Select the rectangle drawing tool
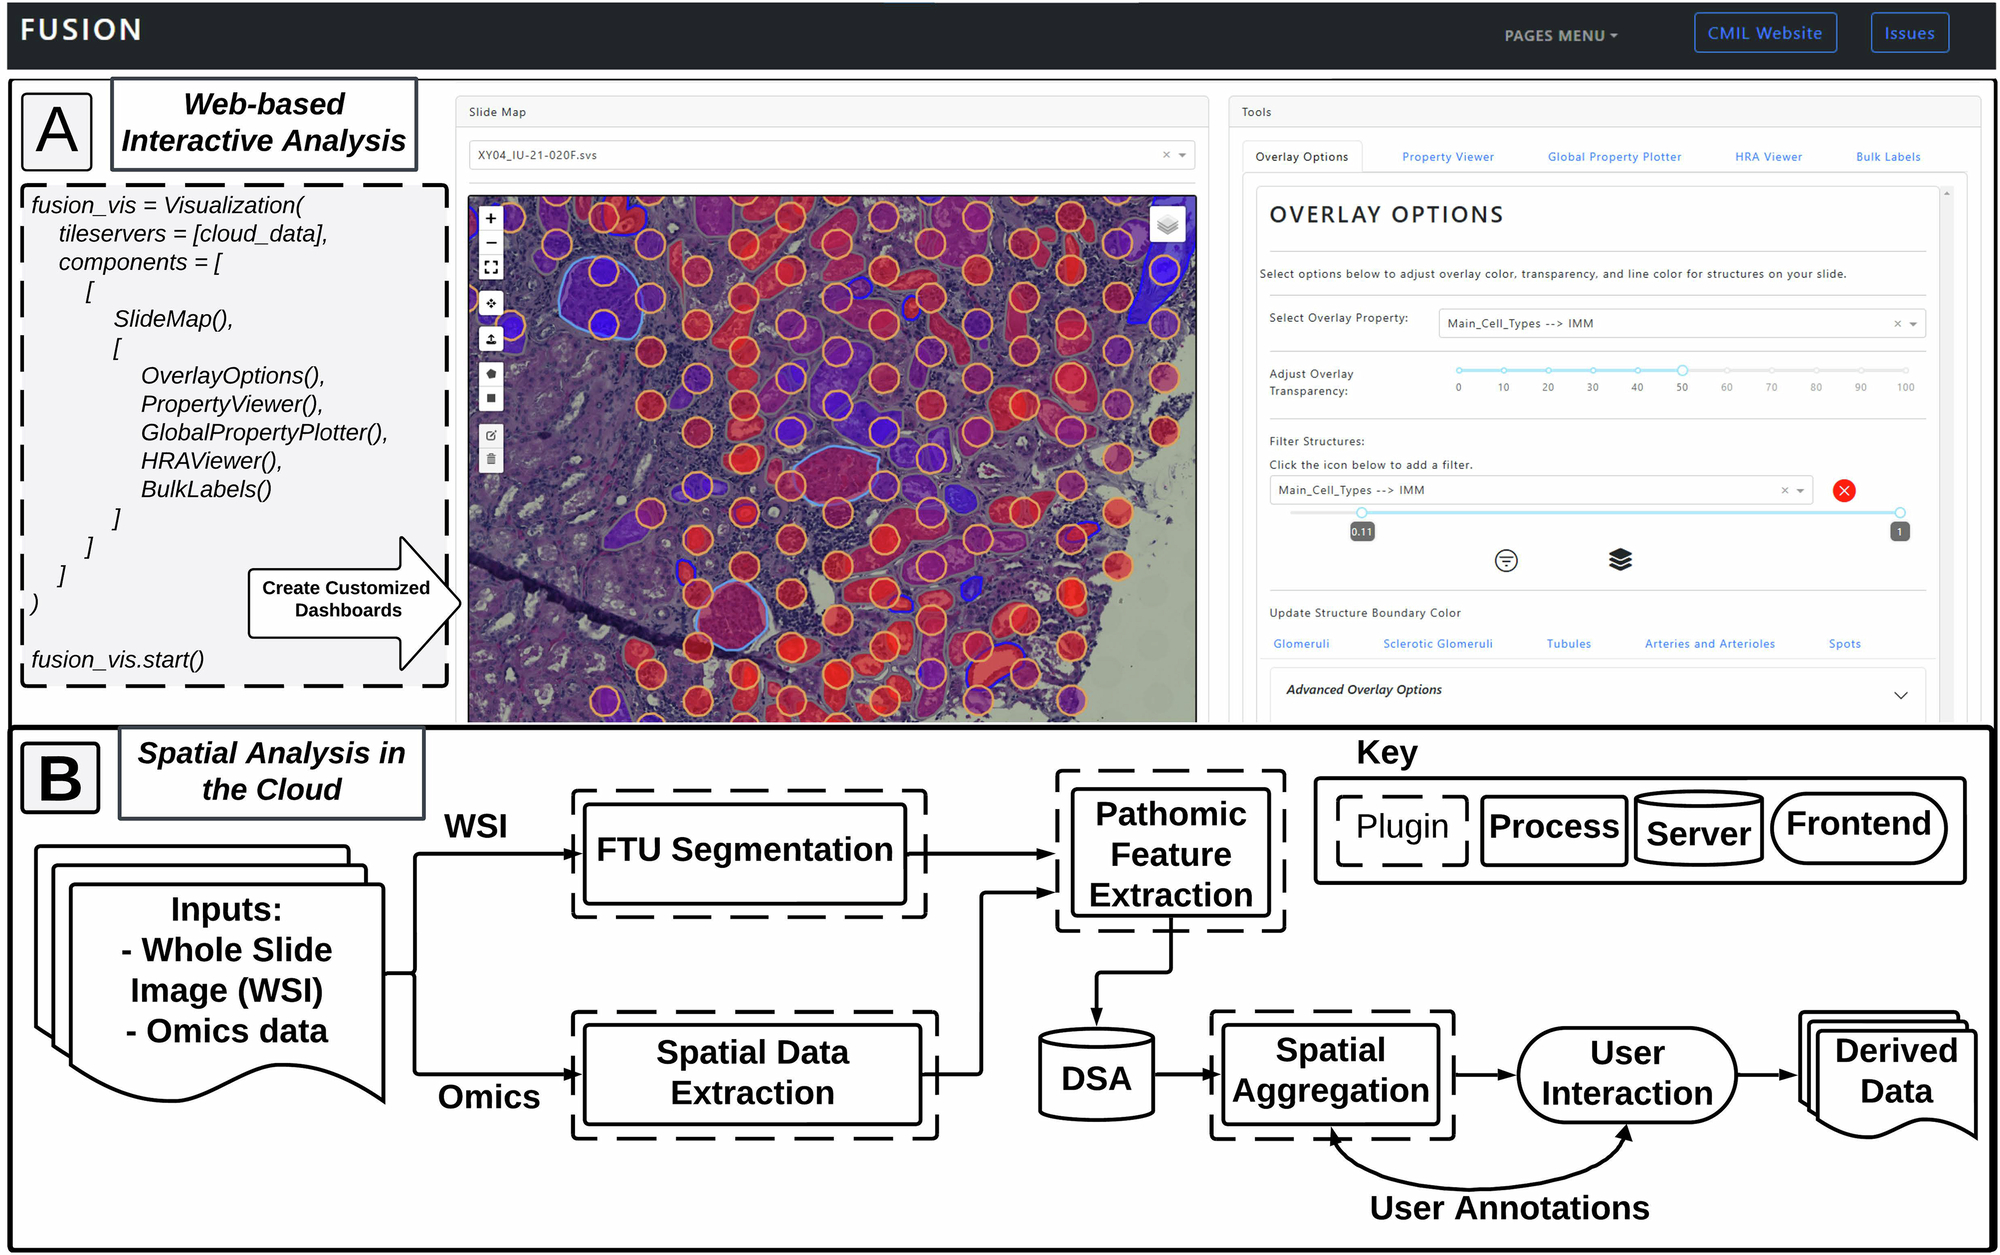This screenshot has width=2000, height=1255. tap(491, 398)
